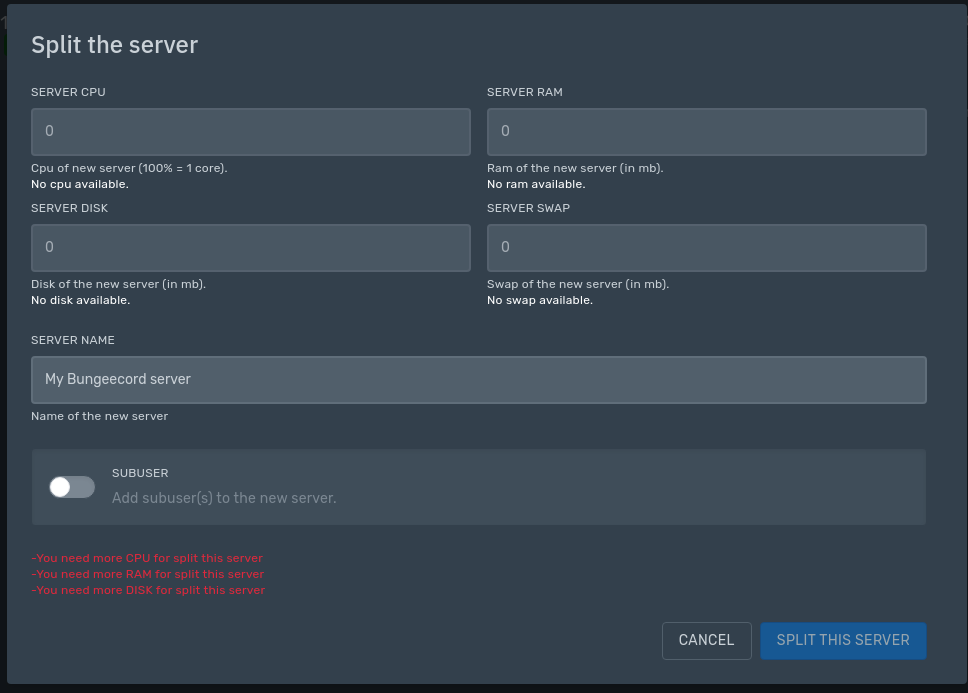Click the Server Swap input field
The width and height of the screenshot is (968, 693).
[706, 247]
